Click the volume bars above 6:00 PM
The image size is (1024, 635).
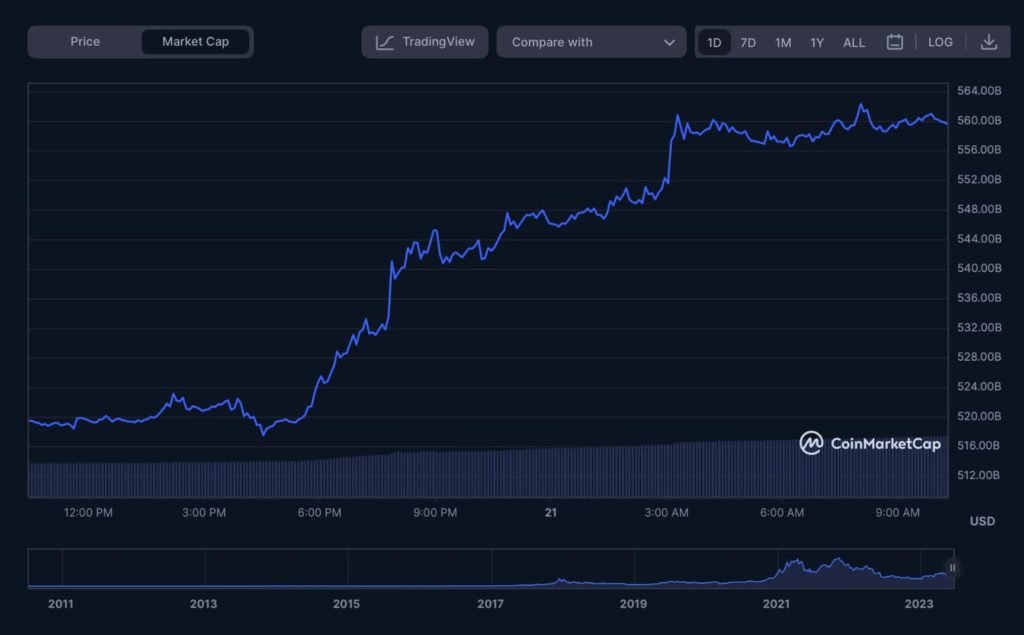click(x=320, y=477)
